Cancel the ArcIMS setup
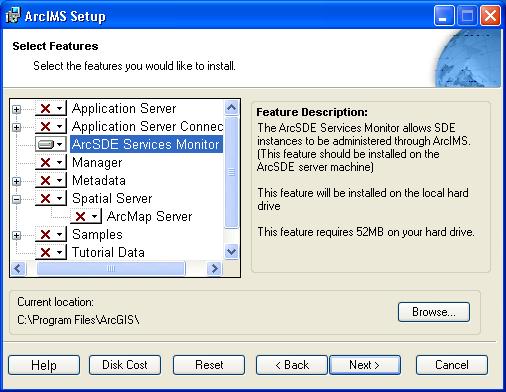Image resolution: width=506 pixels, height=392 pixels. click(452, 365)
